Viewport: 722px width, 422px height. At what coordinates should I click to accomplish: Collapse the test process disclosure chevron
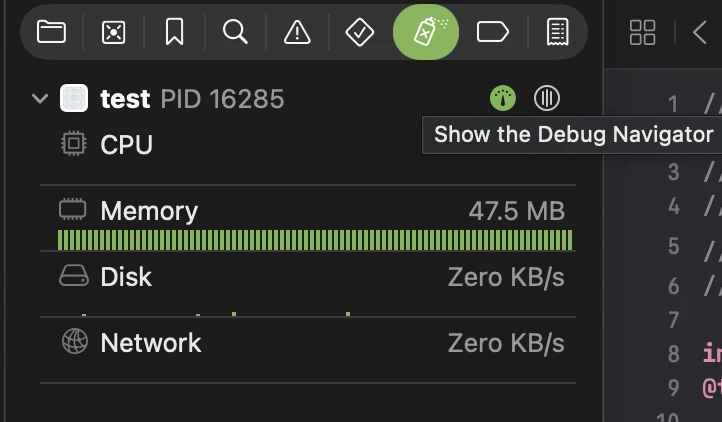(x=40, y=98)
